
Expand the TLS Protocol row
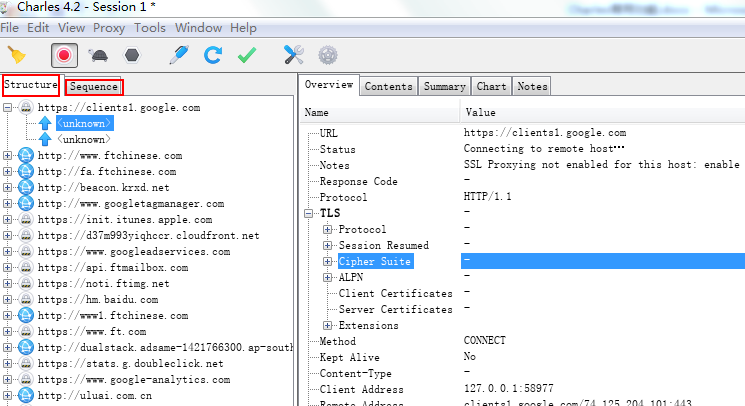[x=327, y=229]
